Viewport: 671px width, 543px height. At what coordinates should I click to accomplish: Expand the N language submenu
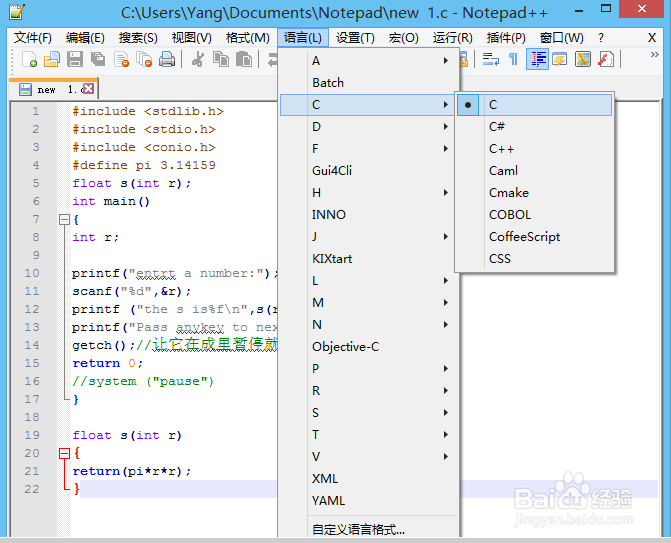click(x=368, y=325)
